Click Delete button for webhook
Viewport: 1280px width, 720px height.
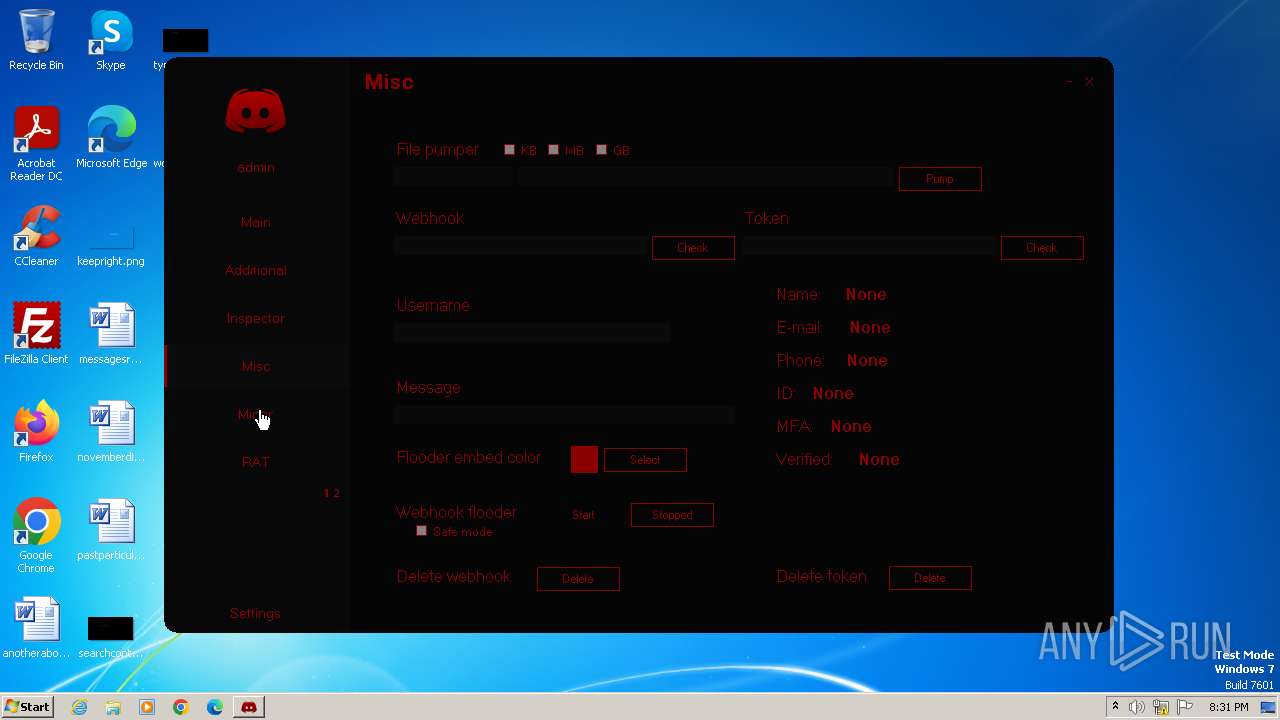[x=578, y=579]
